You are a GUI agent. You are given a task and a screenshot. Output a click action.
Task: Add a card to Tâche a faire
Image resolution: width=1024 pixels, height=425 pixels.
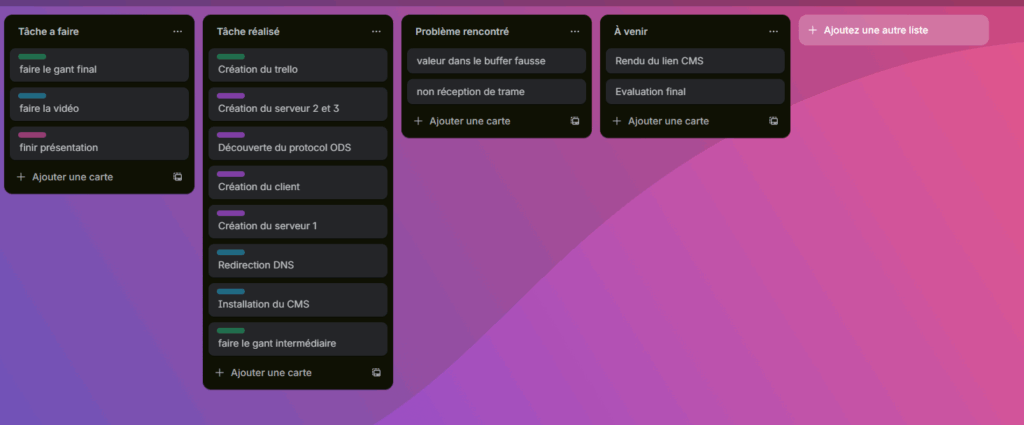click(x=72, y=177)
